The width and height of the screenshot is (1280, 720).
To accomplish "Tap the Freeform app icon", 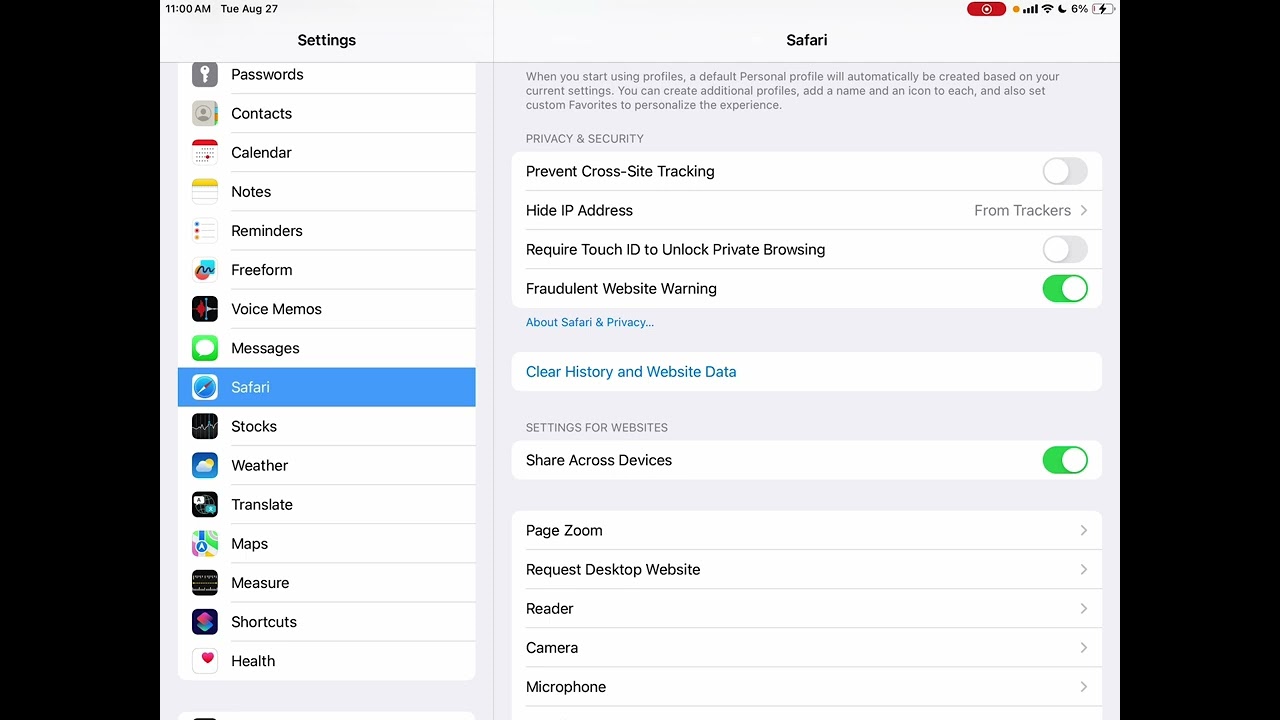I will point(205,270).
